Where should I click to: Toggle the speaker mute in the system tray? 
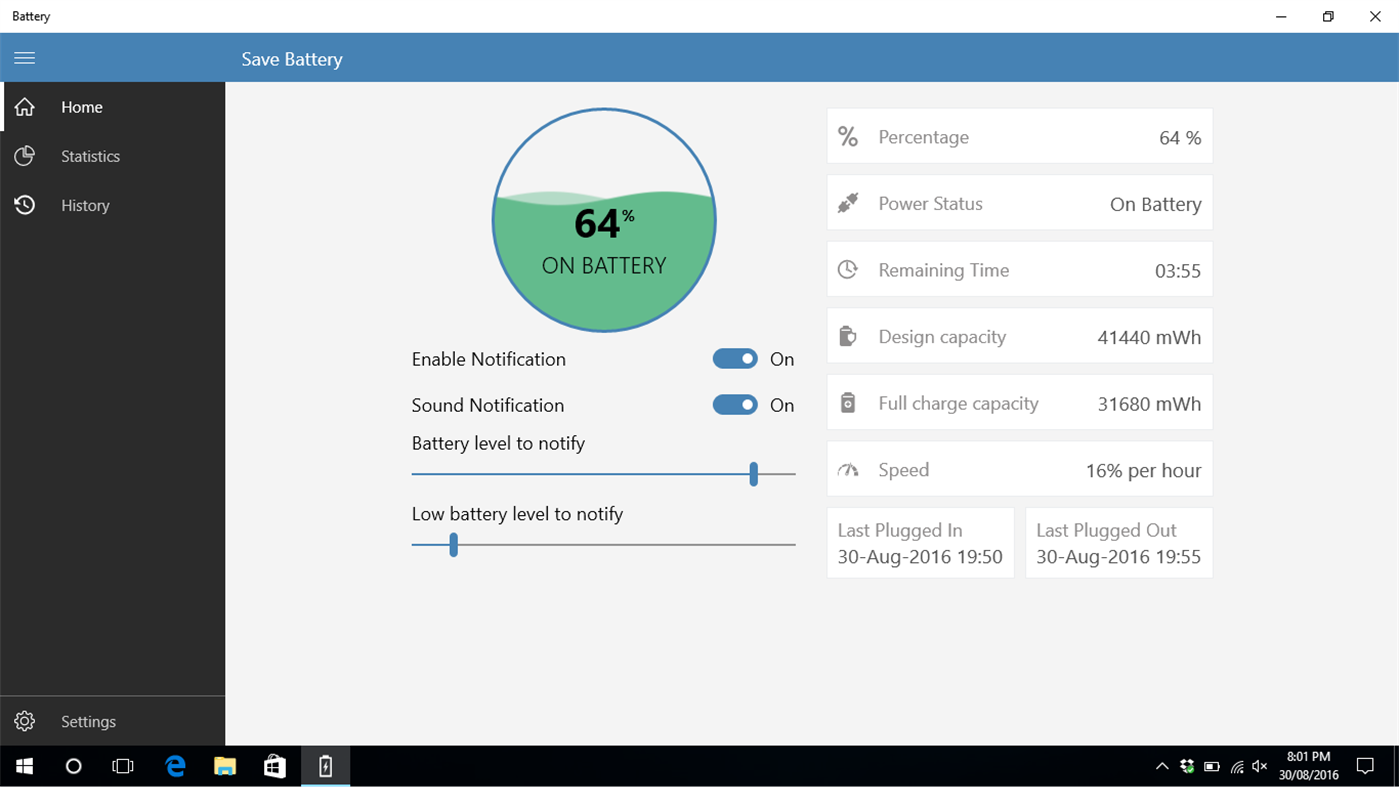(x=1258, y=766)
